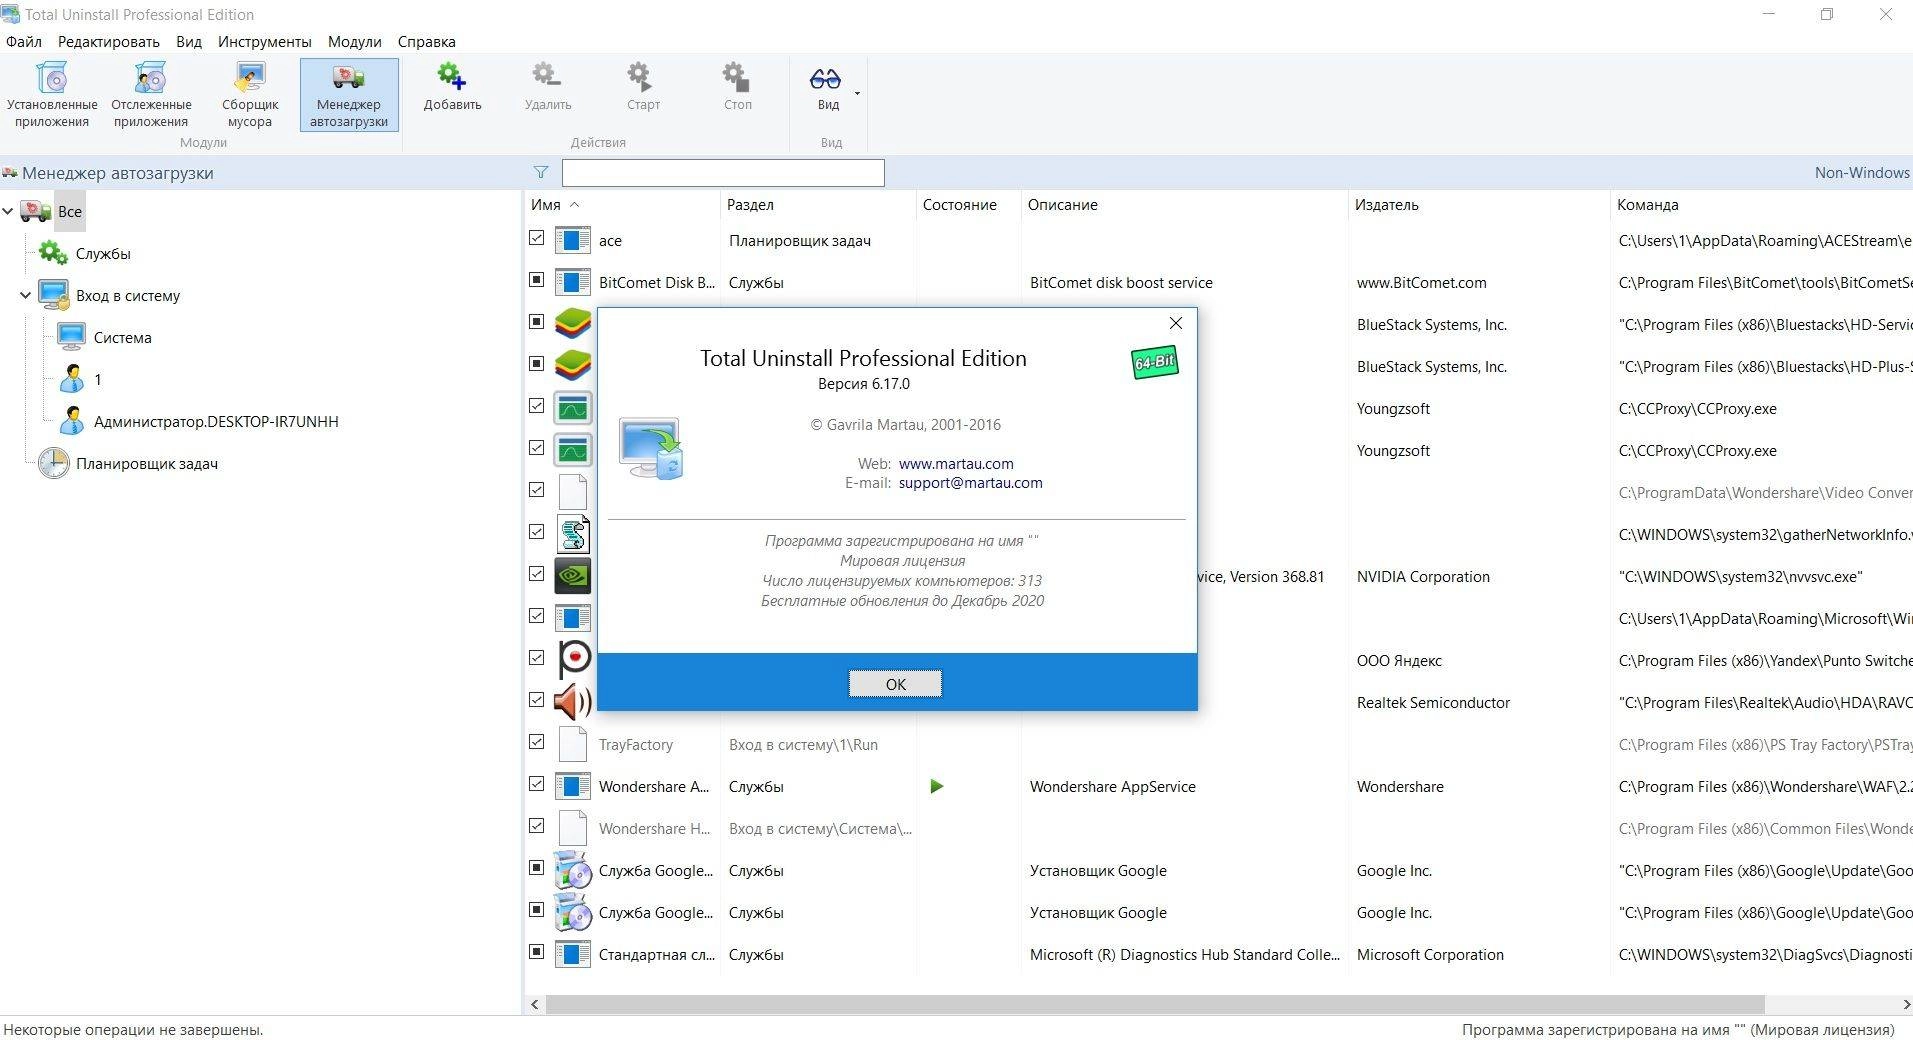Image resolution: width=1913 pixels, height=1040 pixels.
Task: Click the 64-Bit badge in About dialog
Action: tap(1154, 362)
